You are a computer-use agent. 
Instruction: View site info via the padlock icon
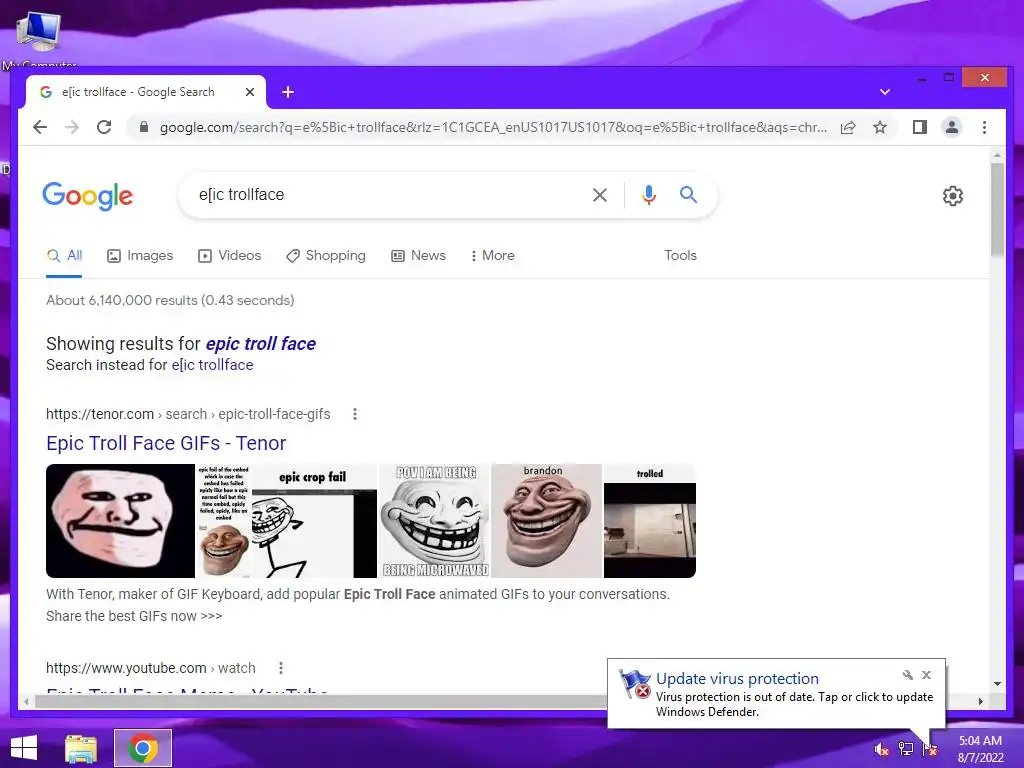pyautogui.click(x=144, y=127)
